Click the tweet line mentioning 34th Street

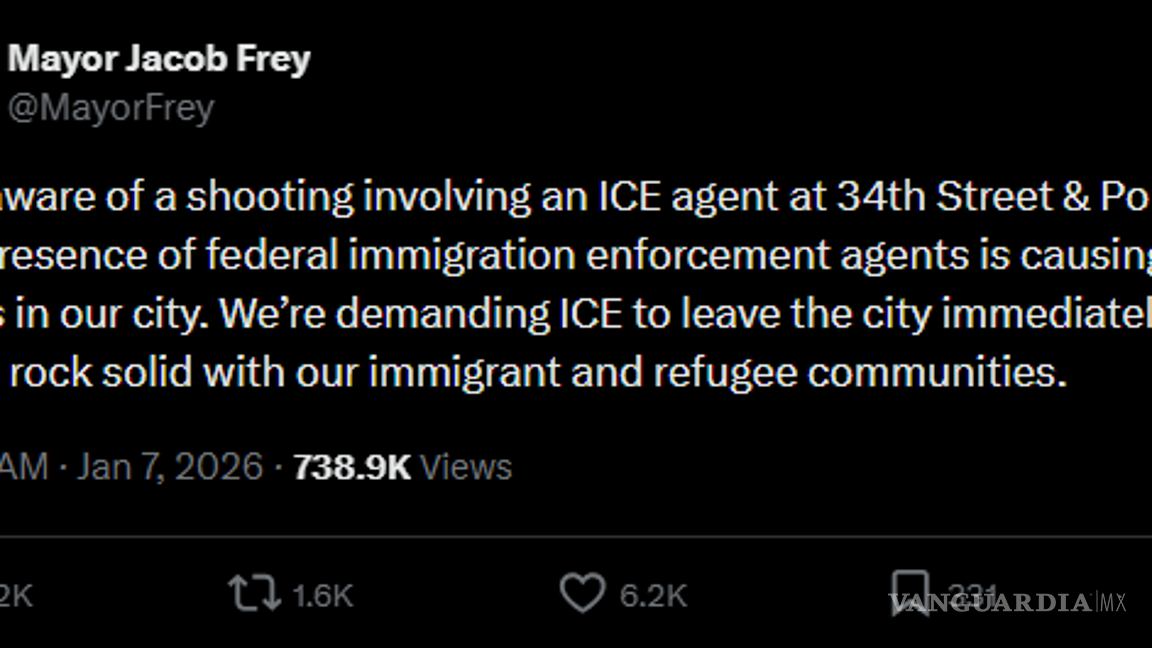point(575,197)
